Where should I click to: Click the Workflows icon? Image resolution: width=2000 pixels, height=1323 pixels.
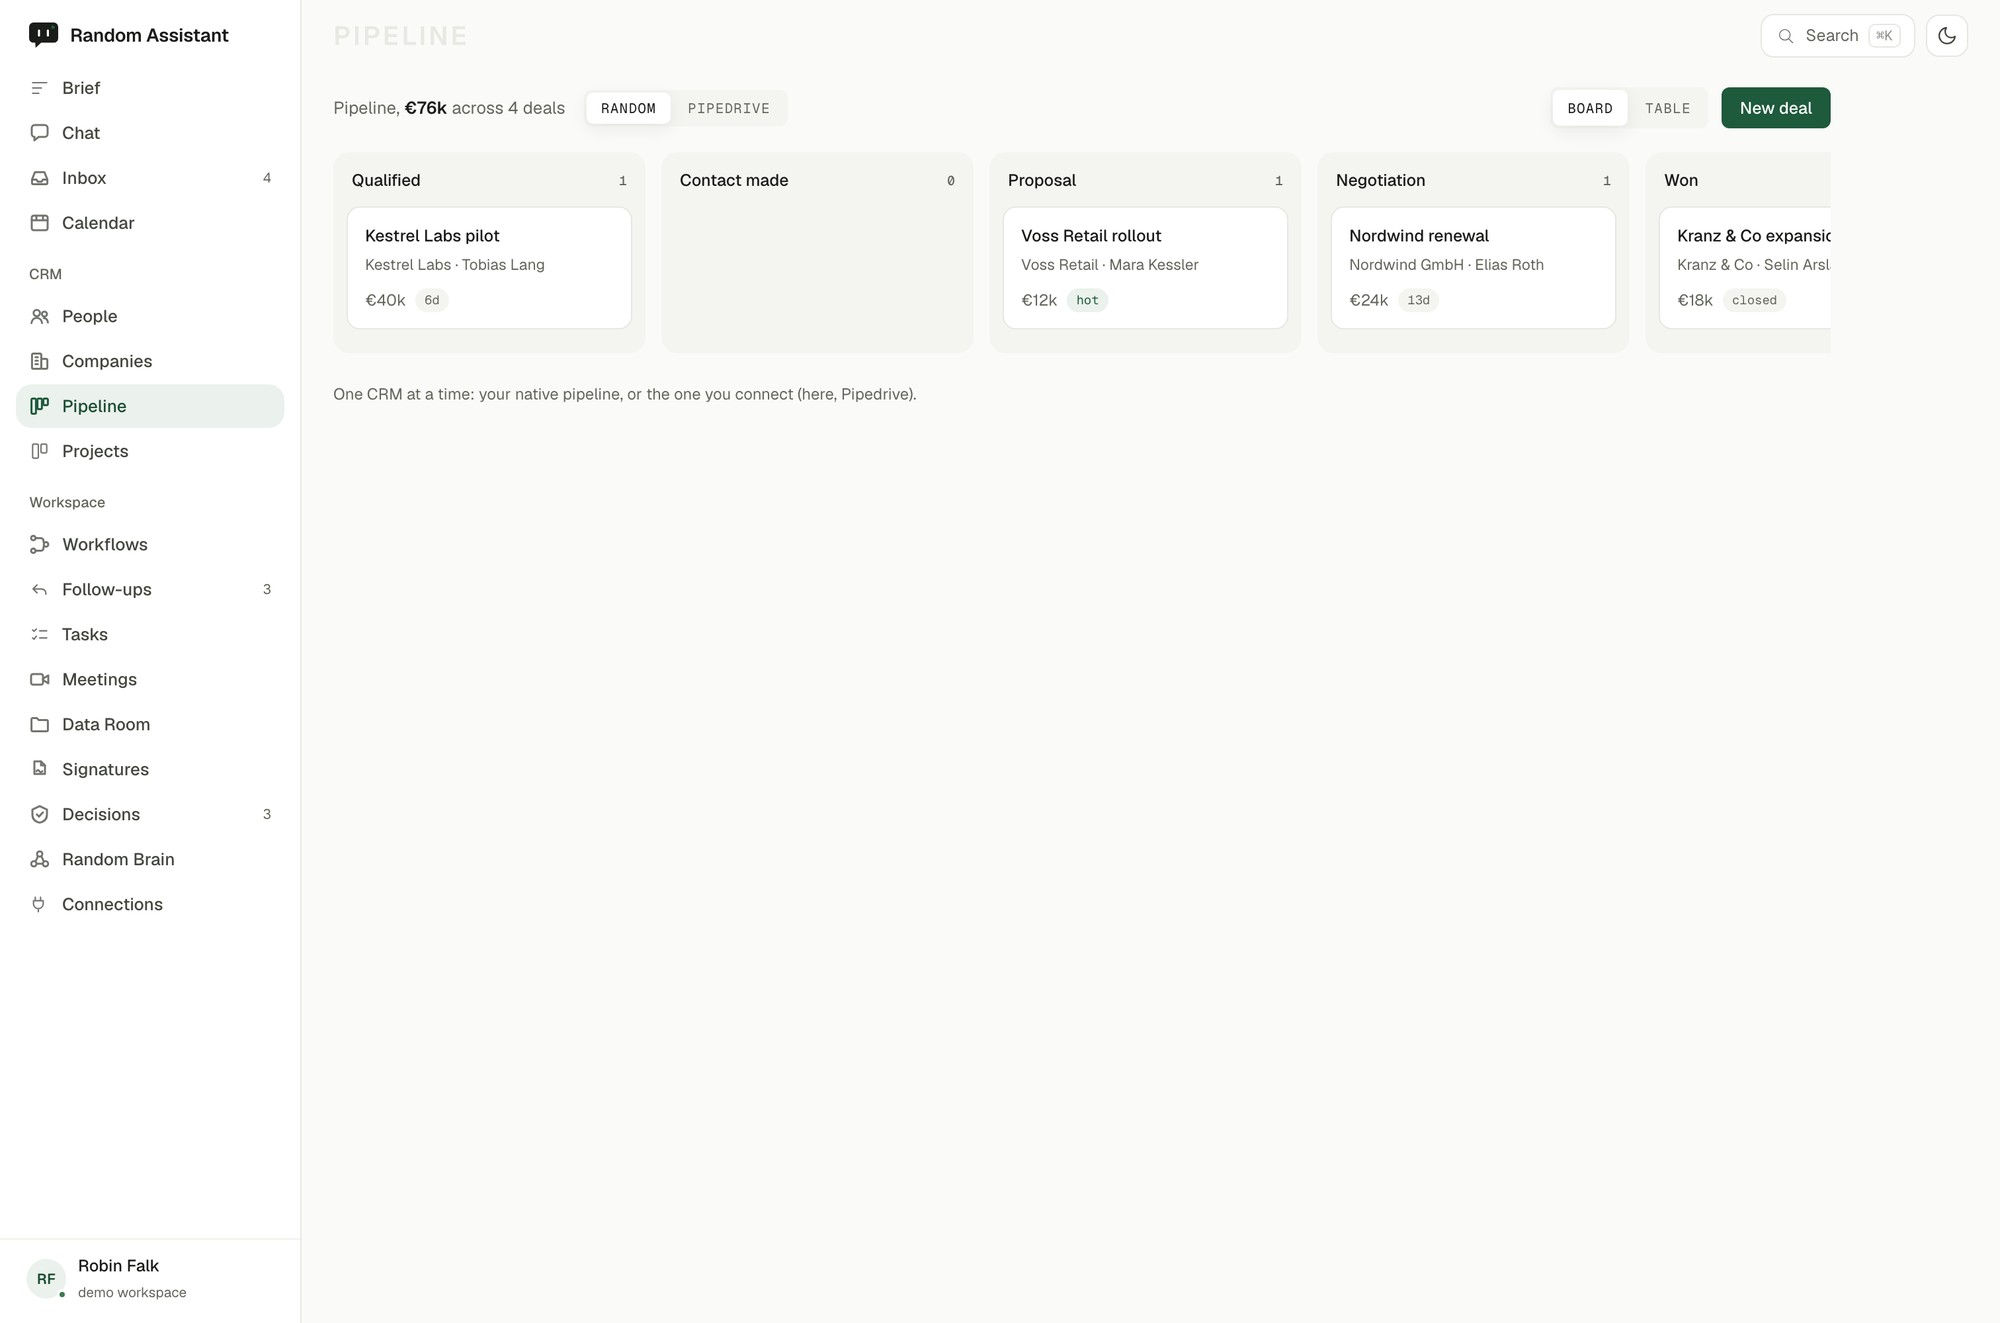click(x=39, y=544)
